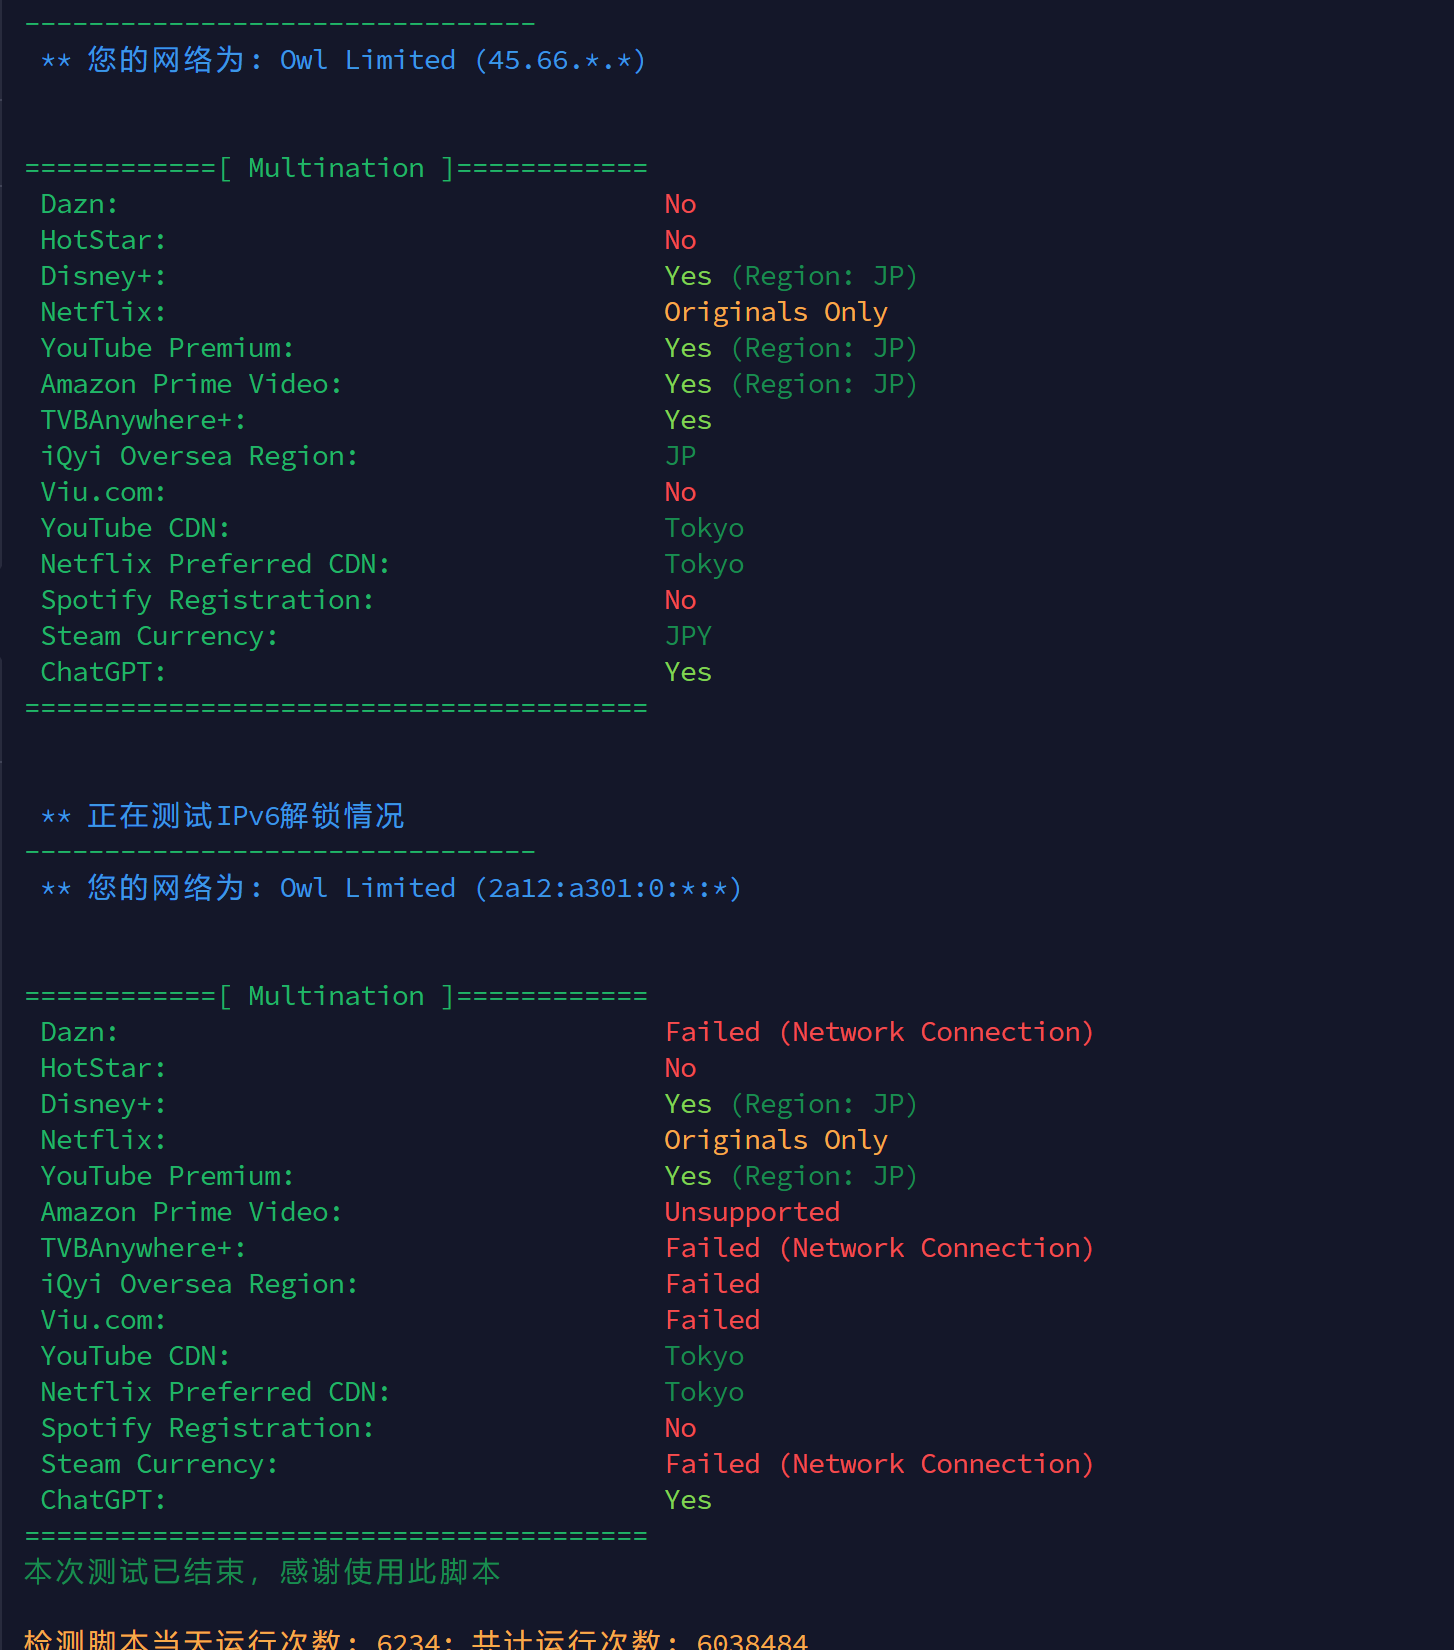Click the IPv6 Amazon Prime 'Unsupported' result
Image resolution: width=1454 pixels, height=1650 pixels.
pos(752,1212)
